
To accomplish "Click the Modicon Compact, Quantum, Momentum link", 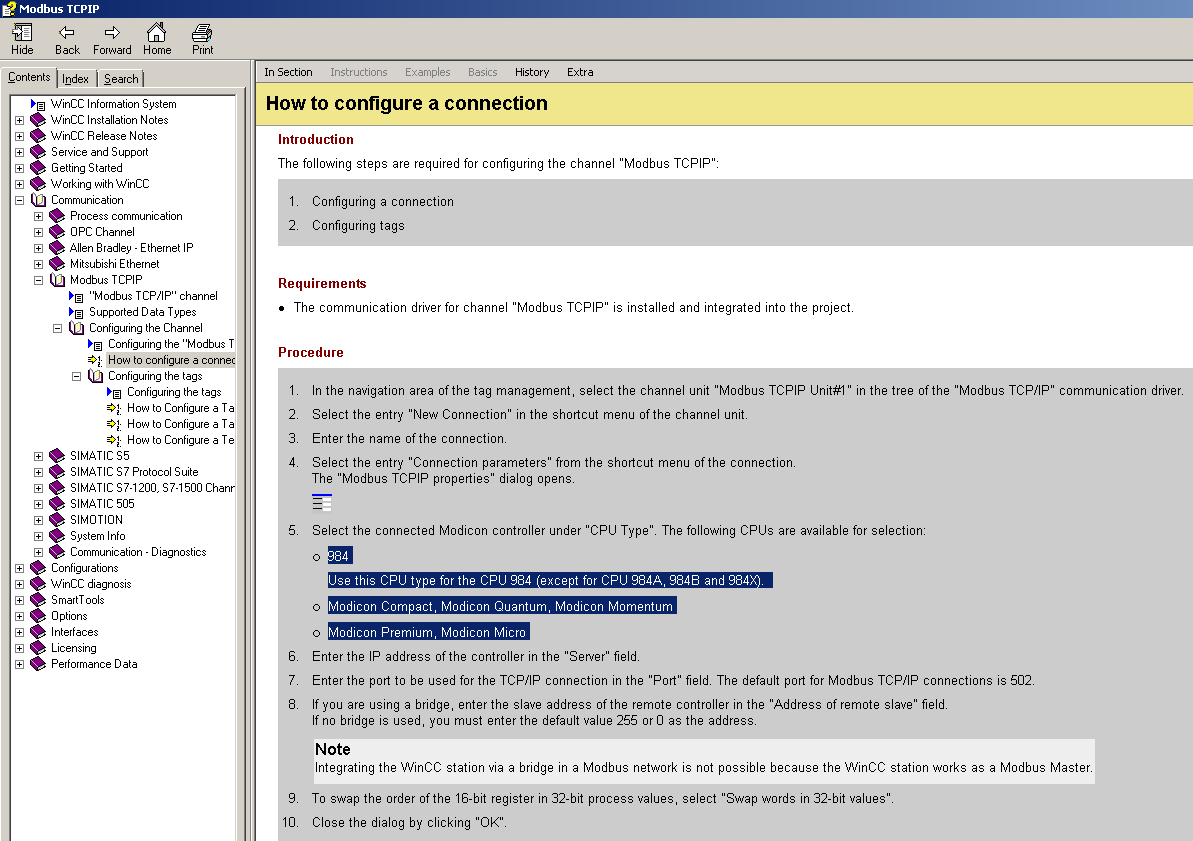I will (x=502, y=607).
